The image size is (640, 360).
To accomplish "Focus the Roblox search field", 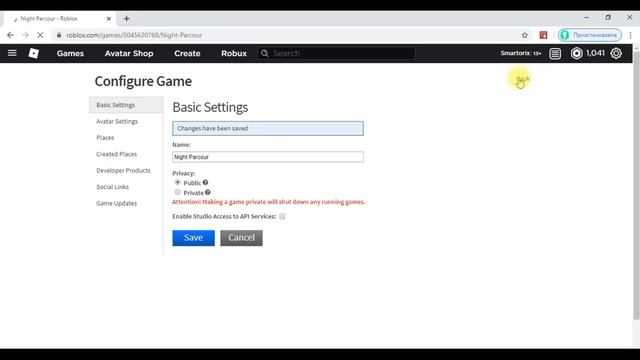I will point(337,53).
